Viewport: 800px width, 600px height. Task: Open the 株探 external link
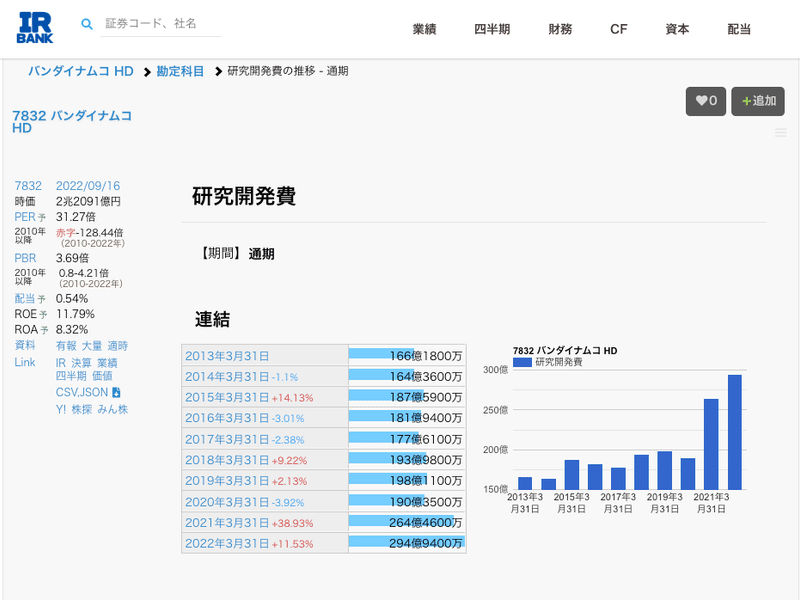tap(82, 409)
